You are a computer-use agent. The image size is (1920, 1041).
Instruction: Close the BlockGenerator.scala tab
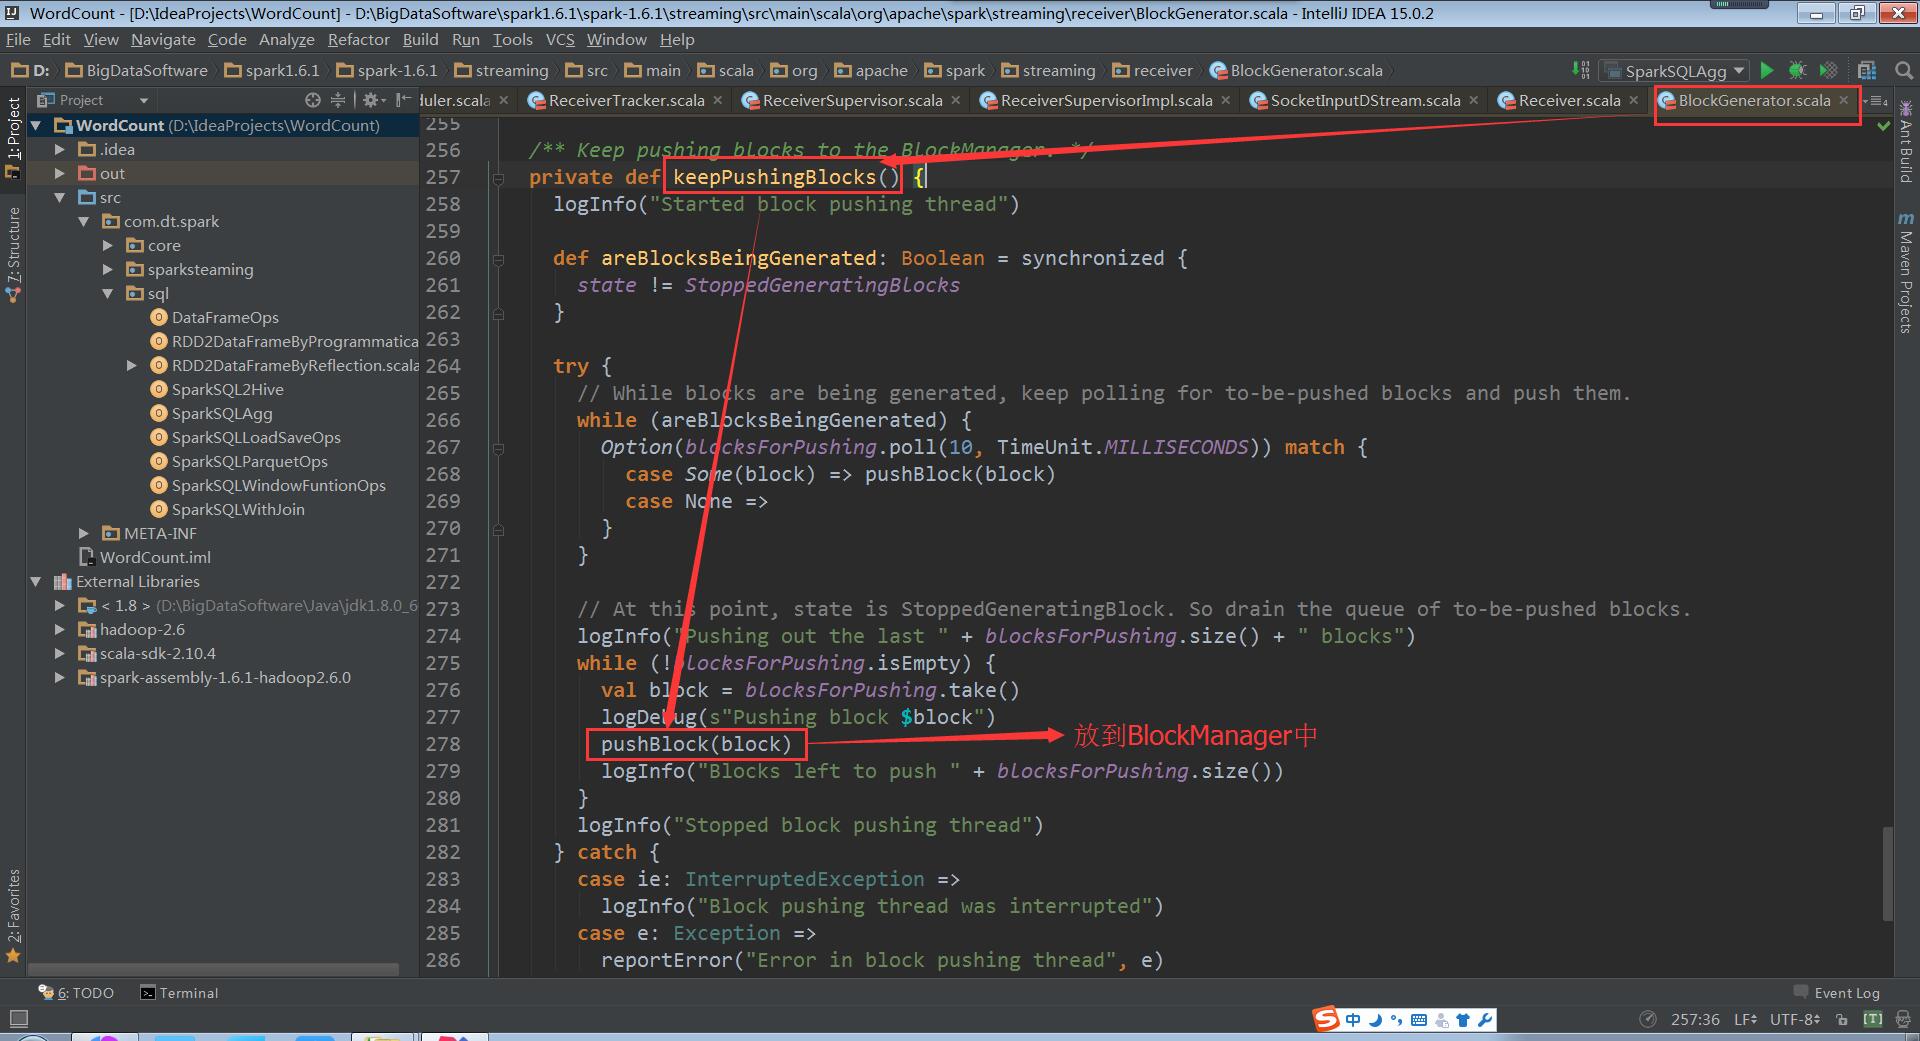click(x=1843, y=100)
